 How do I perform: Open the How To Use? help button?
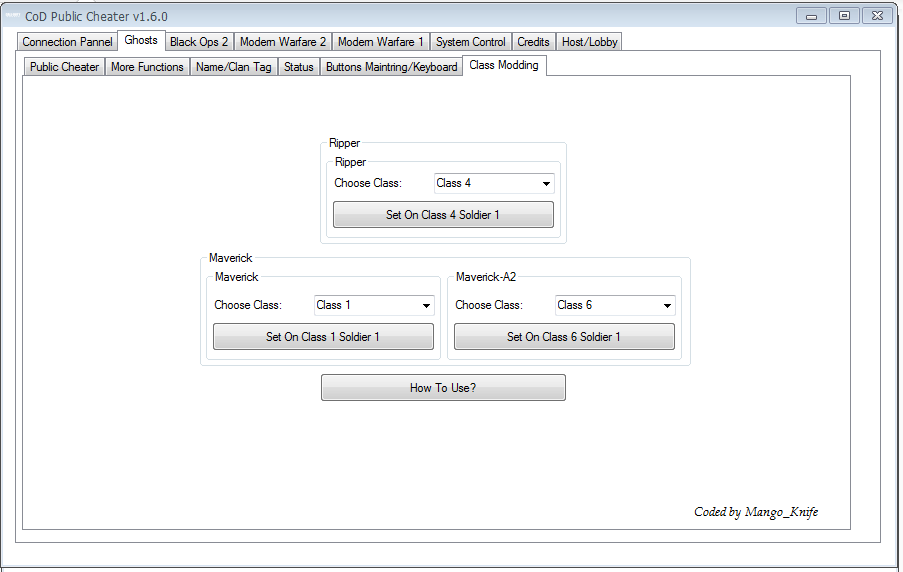pyautogui.click(x=443, y=388)
